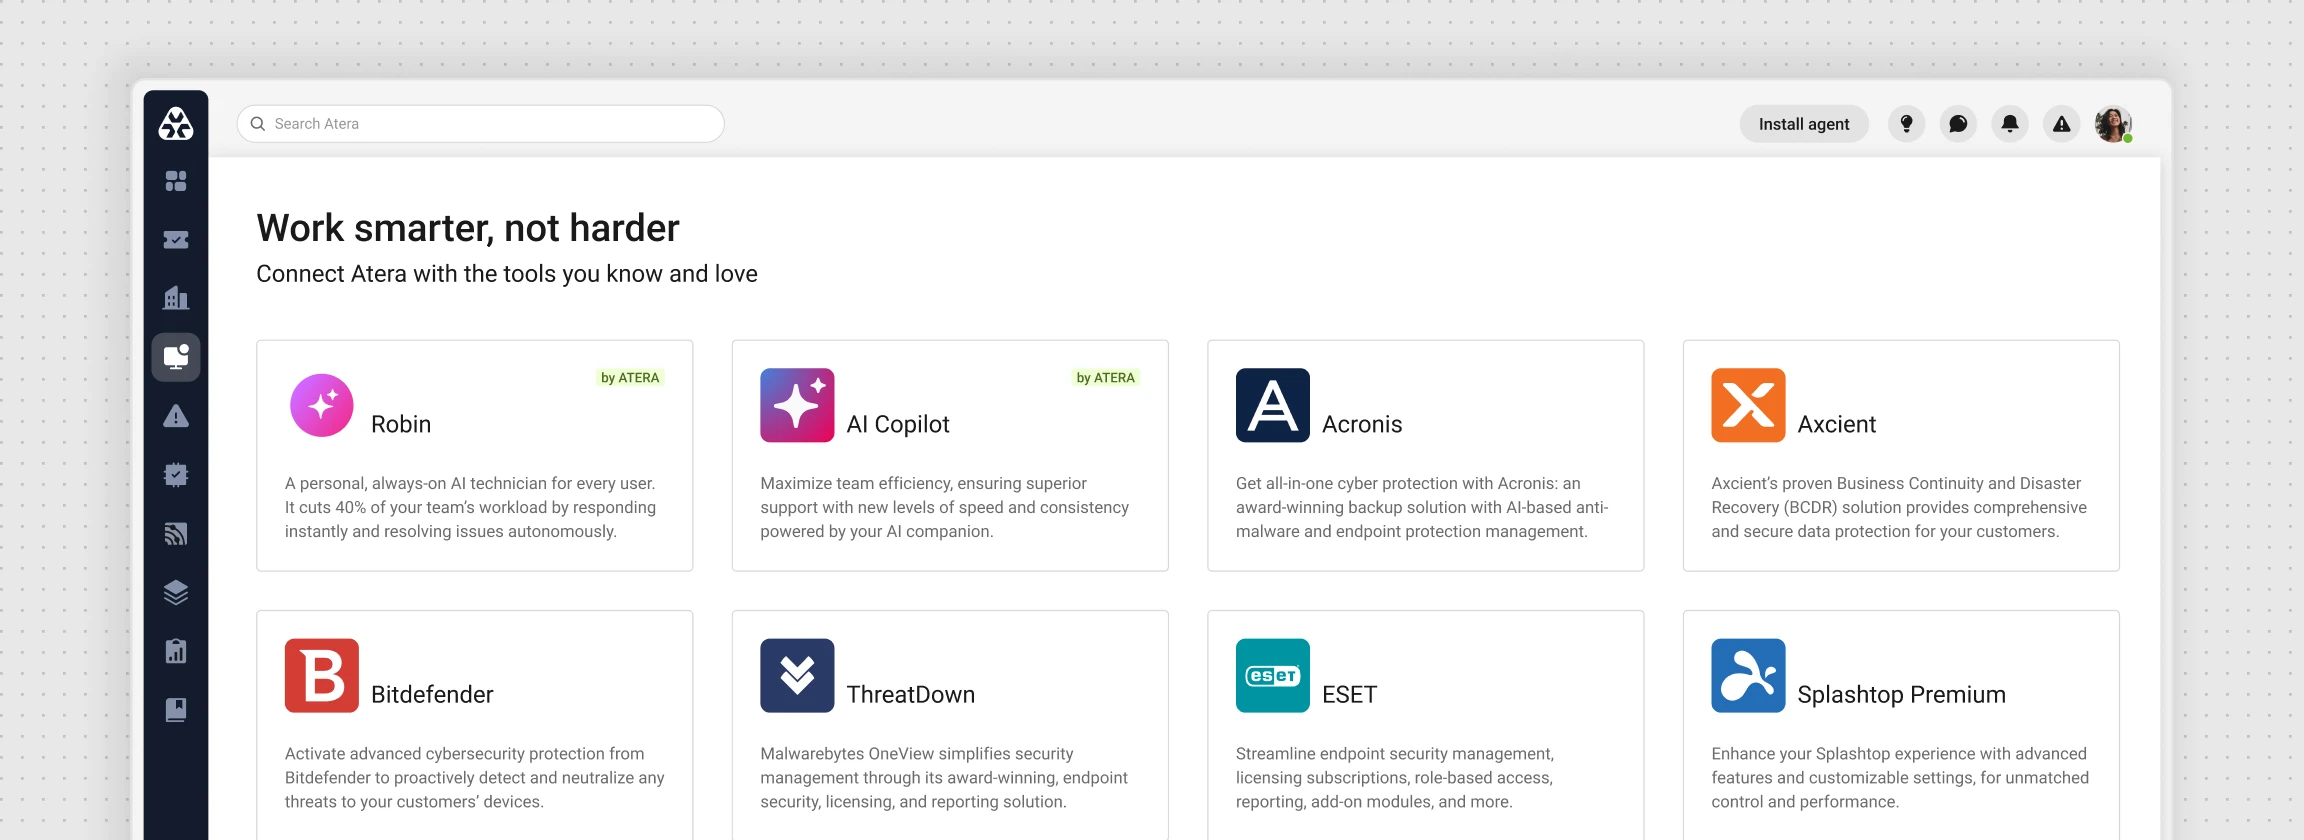Open the Tickets icon in the sidebar

click(x=176, y=240)
